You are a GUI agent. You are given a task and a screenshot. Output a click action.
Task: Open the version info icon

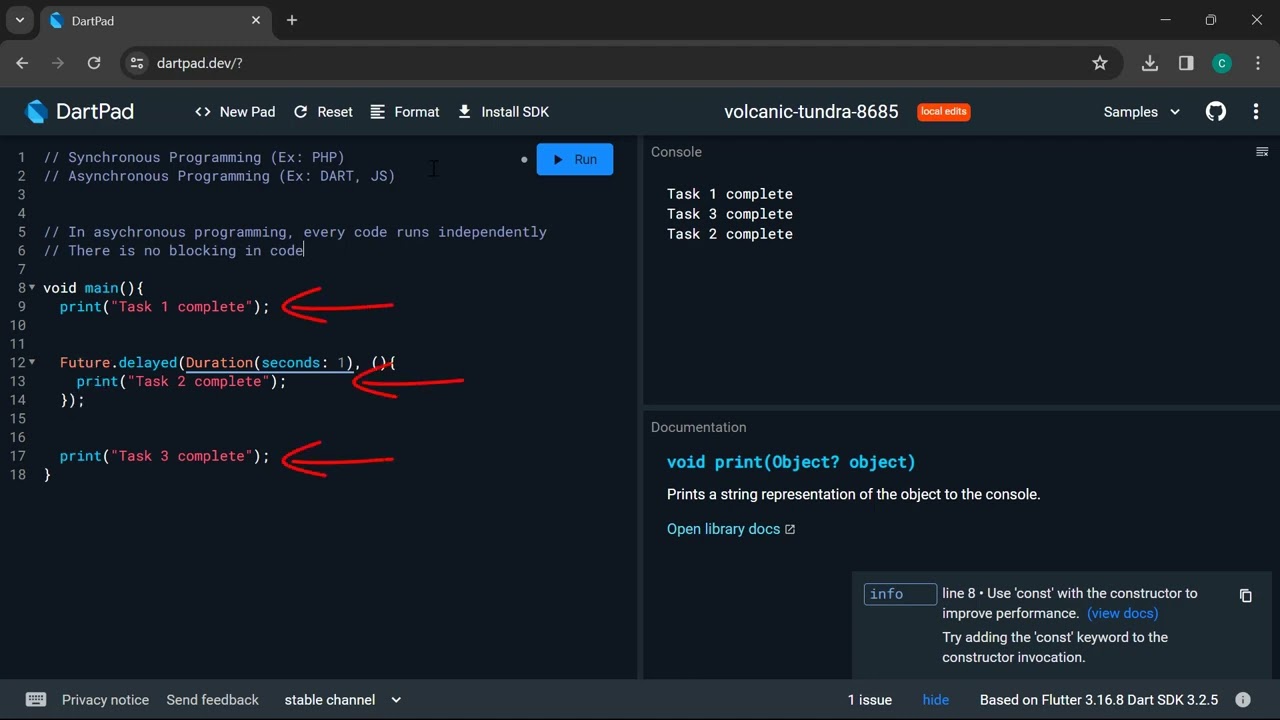(x=1243, y=700)
